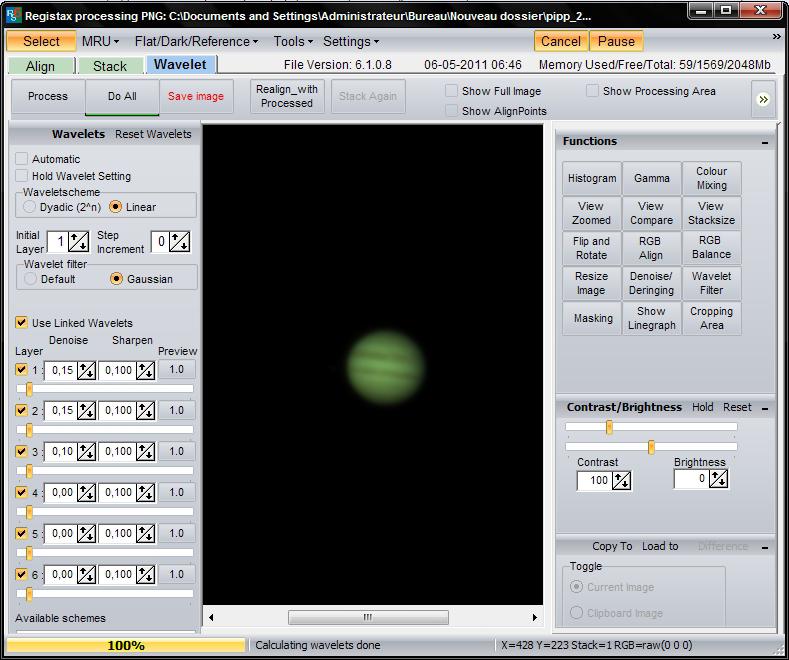Click layer 2 denoise stepper arrows
This screenshot has width=789, height=660.
point(87,411)
